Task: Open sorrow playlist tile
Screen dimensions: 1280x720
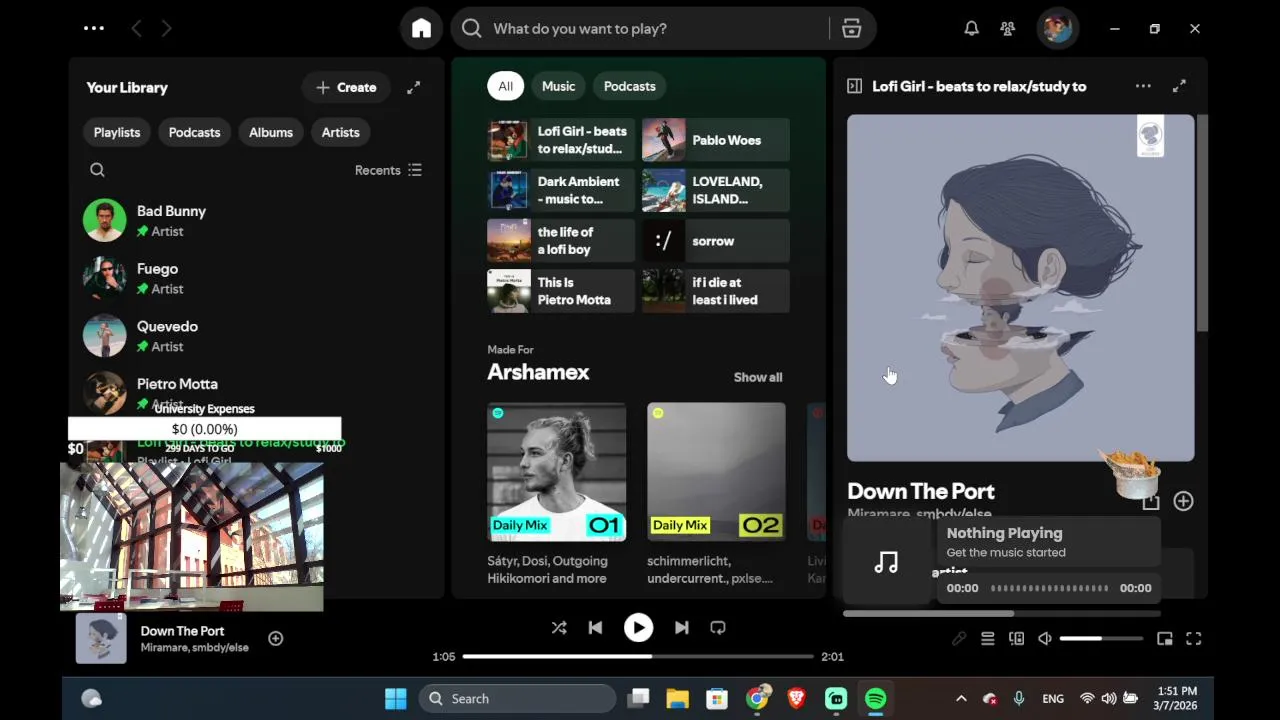Action: tap(716, 241)
